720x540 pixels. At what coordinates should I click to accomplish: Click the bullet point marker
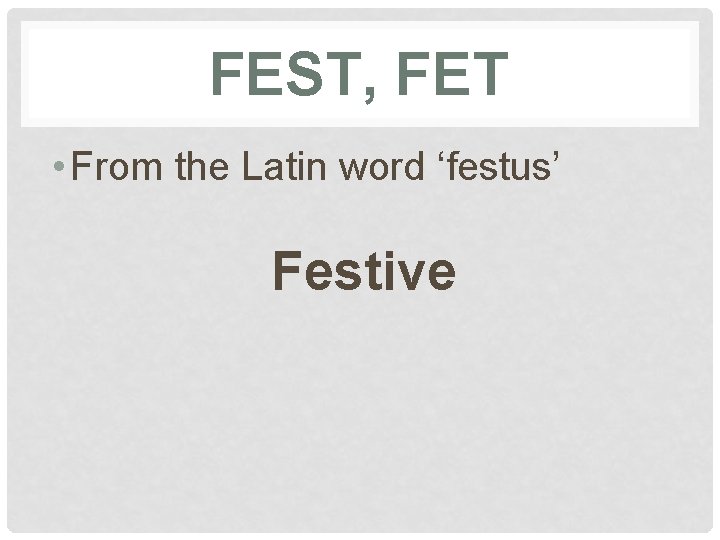60,165
